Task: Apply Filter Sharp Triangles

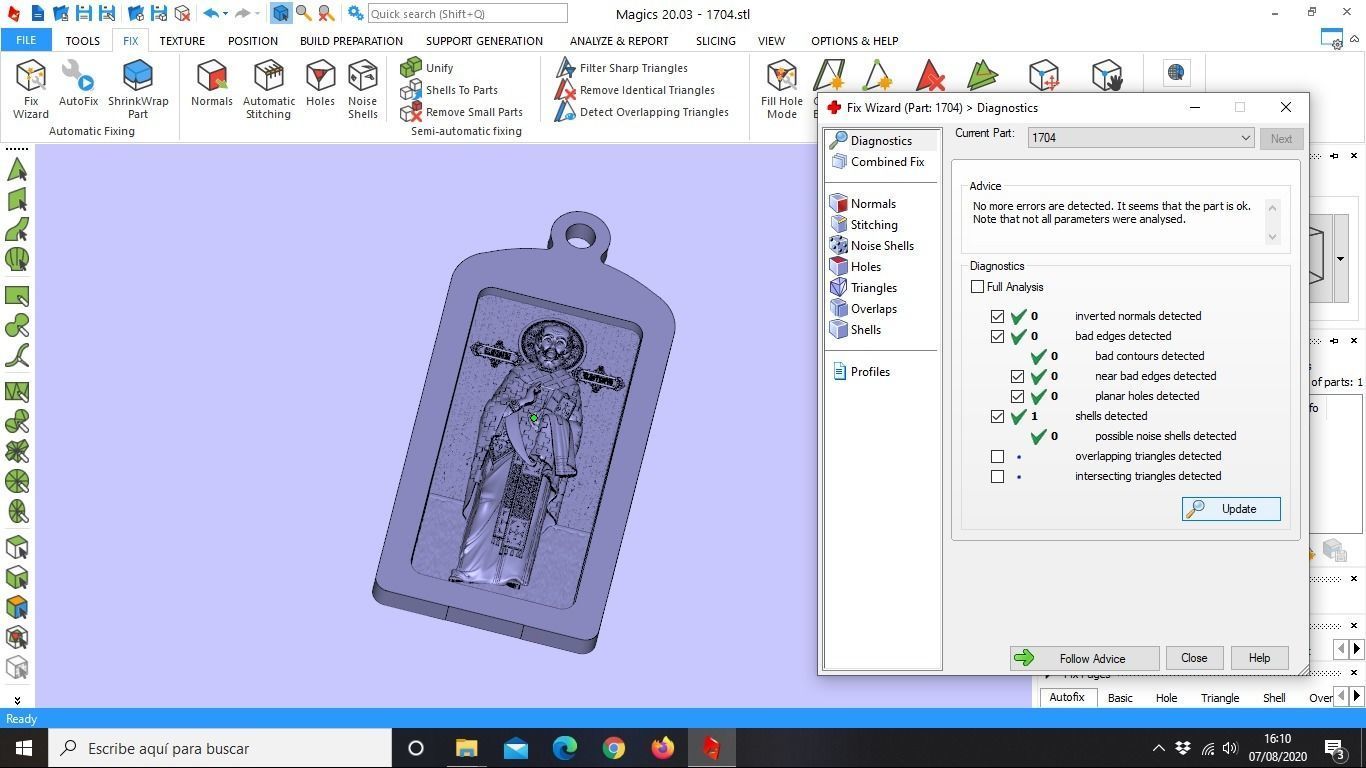Action: point(622,68)
